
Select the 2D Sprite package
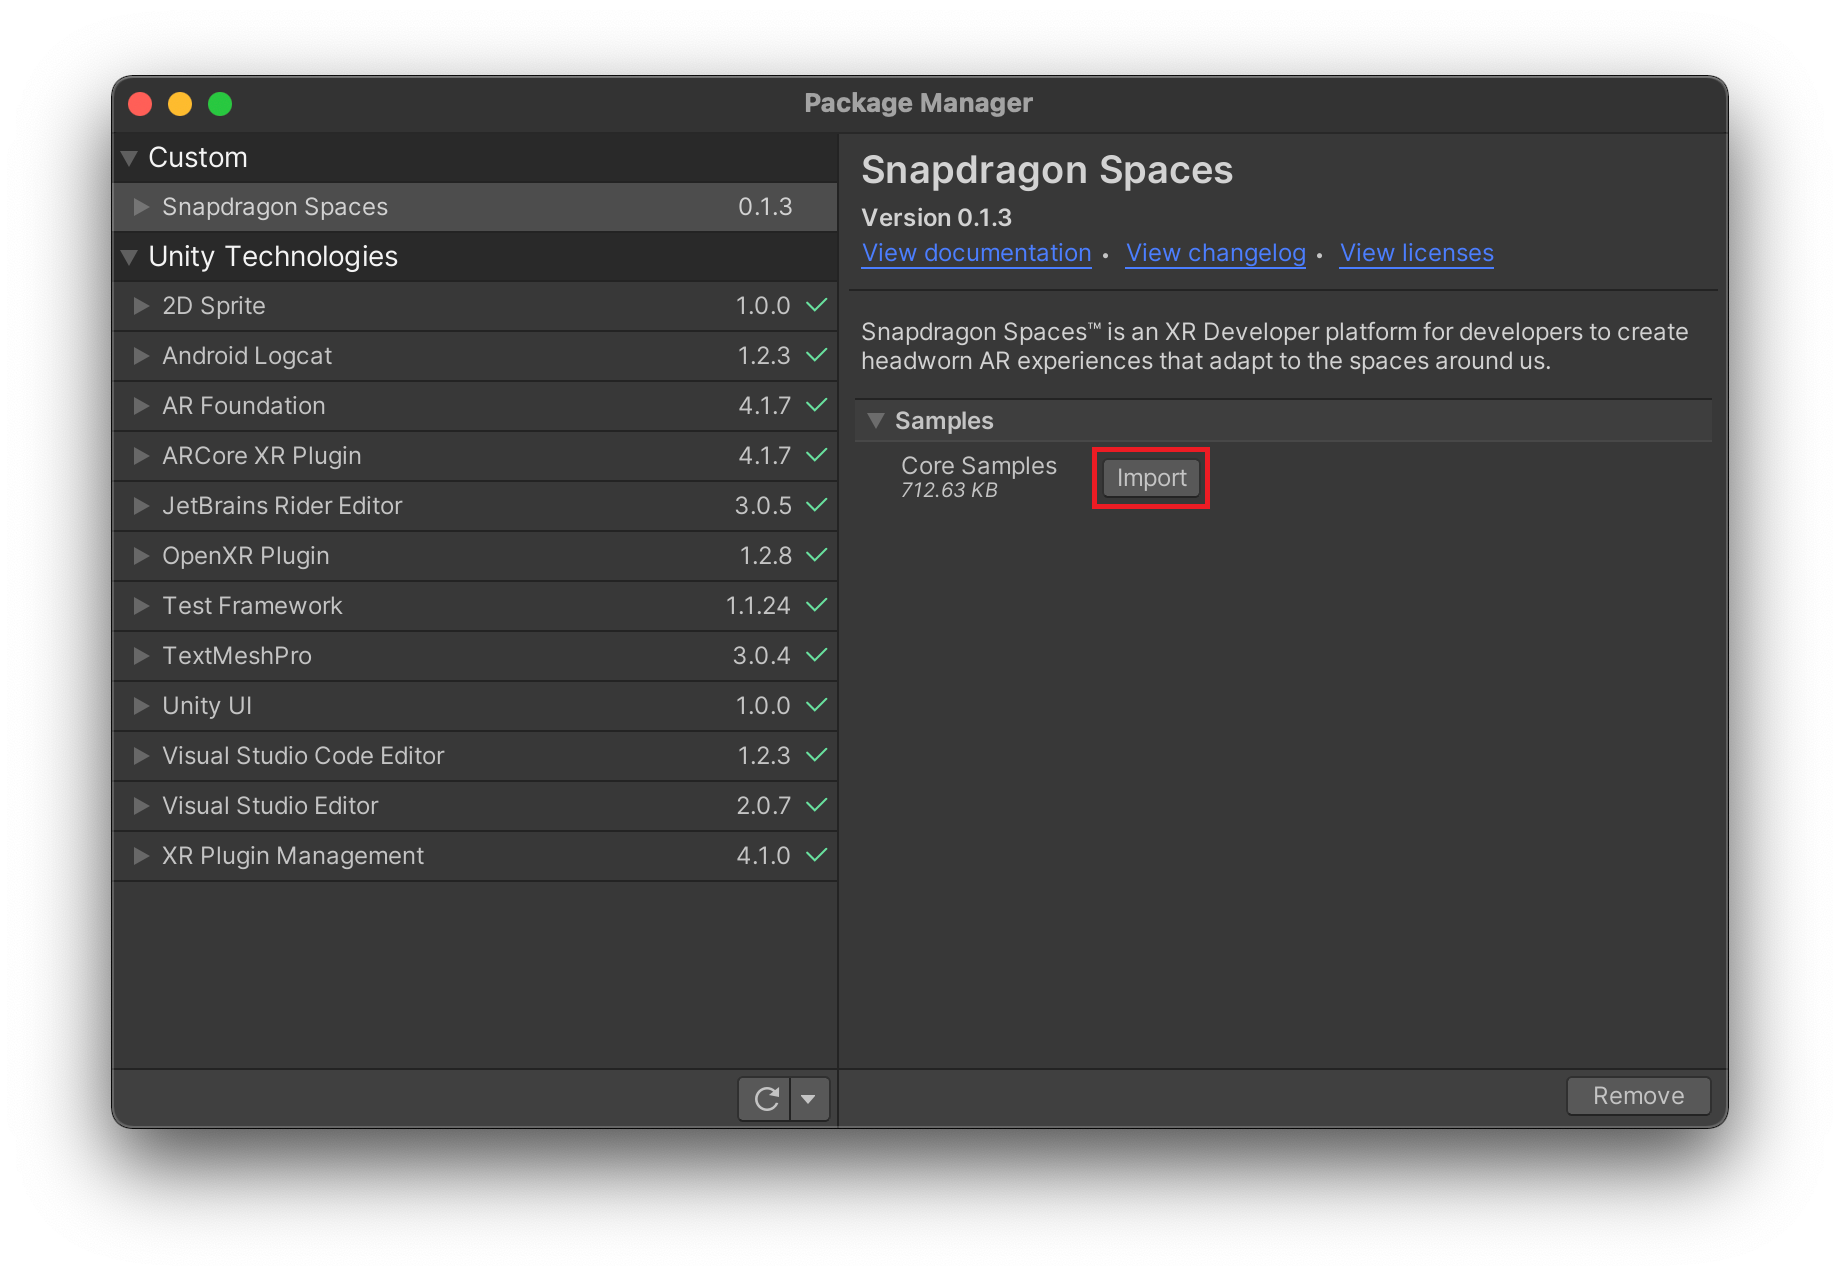(x=475, y=306)
